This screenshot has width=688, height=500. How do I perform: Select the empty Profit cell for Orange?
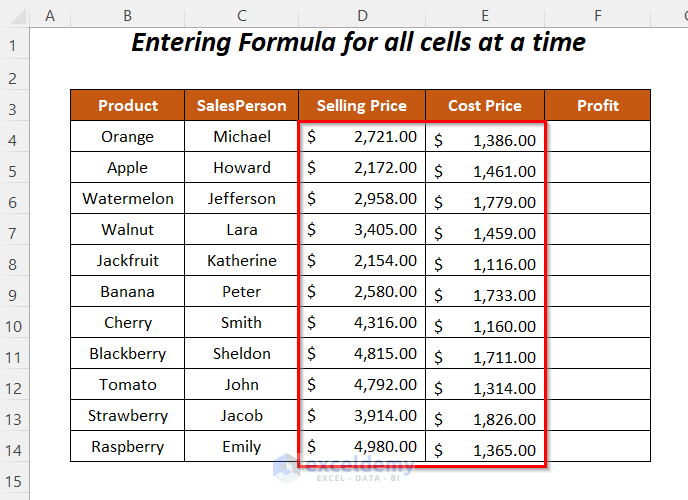tap(598, 137)
